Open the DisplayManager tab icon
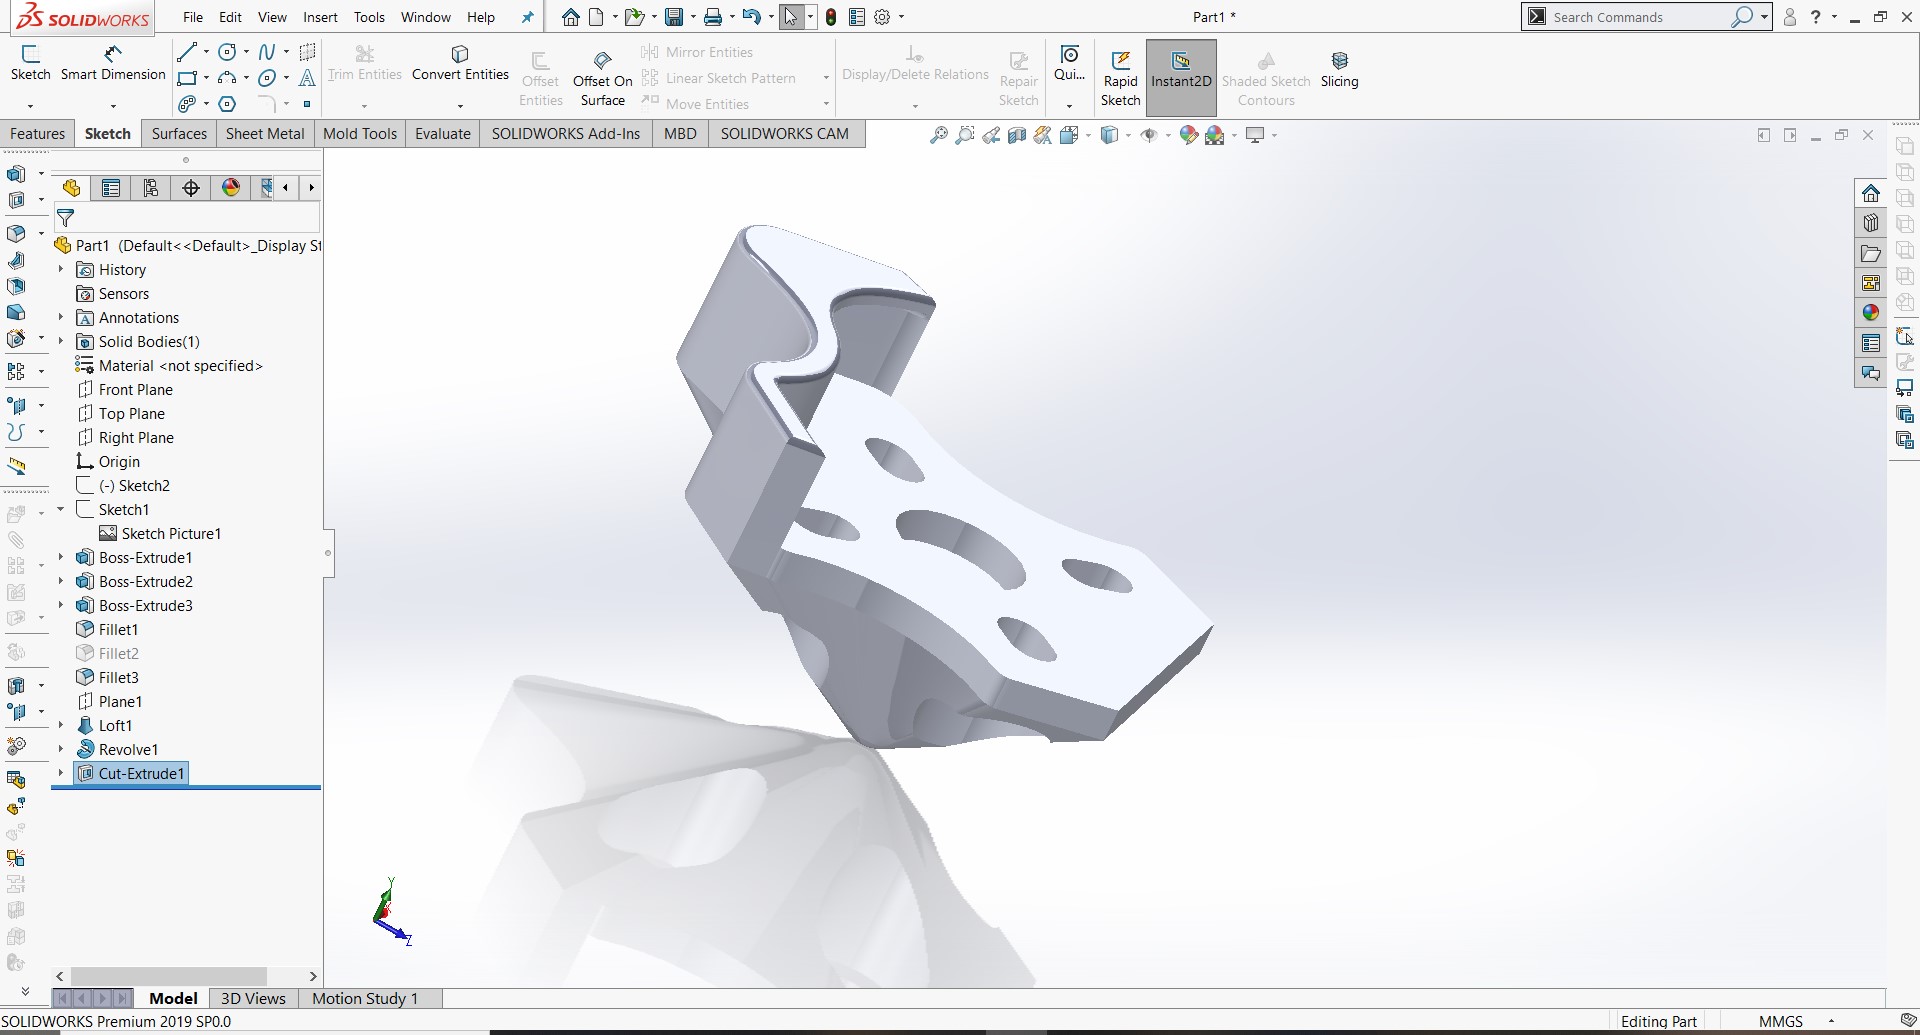This screenshot has height=1035, width=1920. (x=231, y=187)
